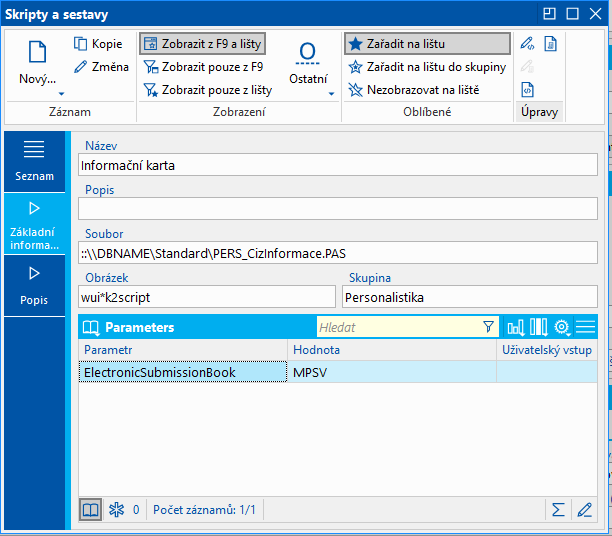Click the filter funnel icon in search
Viewport: 612px width, 536px height.
click(x=488, y=327)
